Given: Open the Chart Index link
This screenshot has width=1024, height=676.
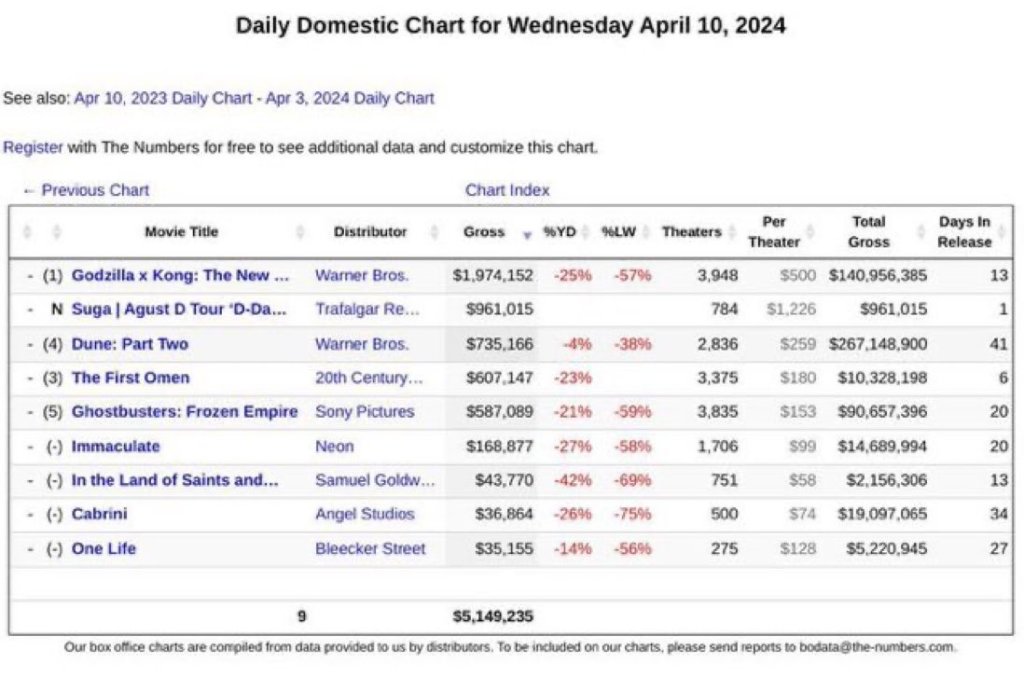Looking at the screenshot, I should coord(507,190).
